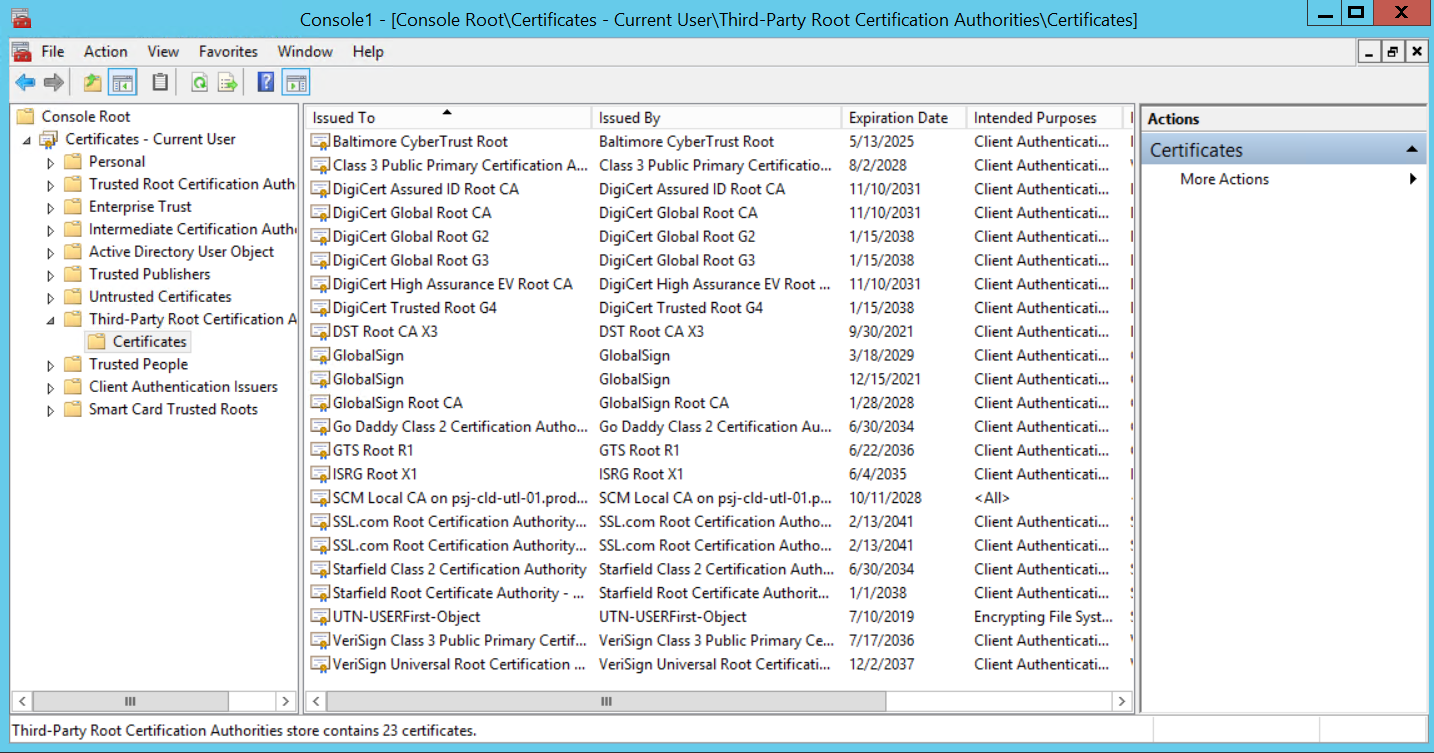Open the Favorites menu
Viewport: 1434px width, 753px height.
click(x=228, y=52)
